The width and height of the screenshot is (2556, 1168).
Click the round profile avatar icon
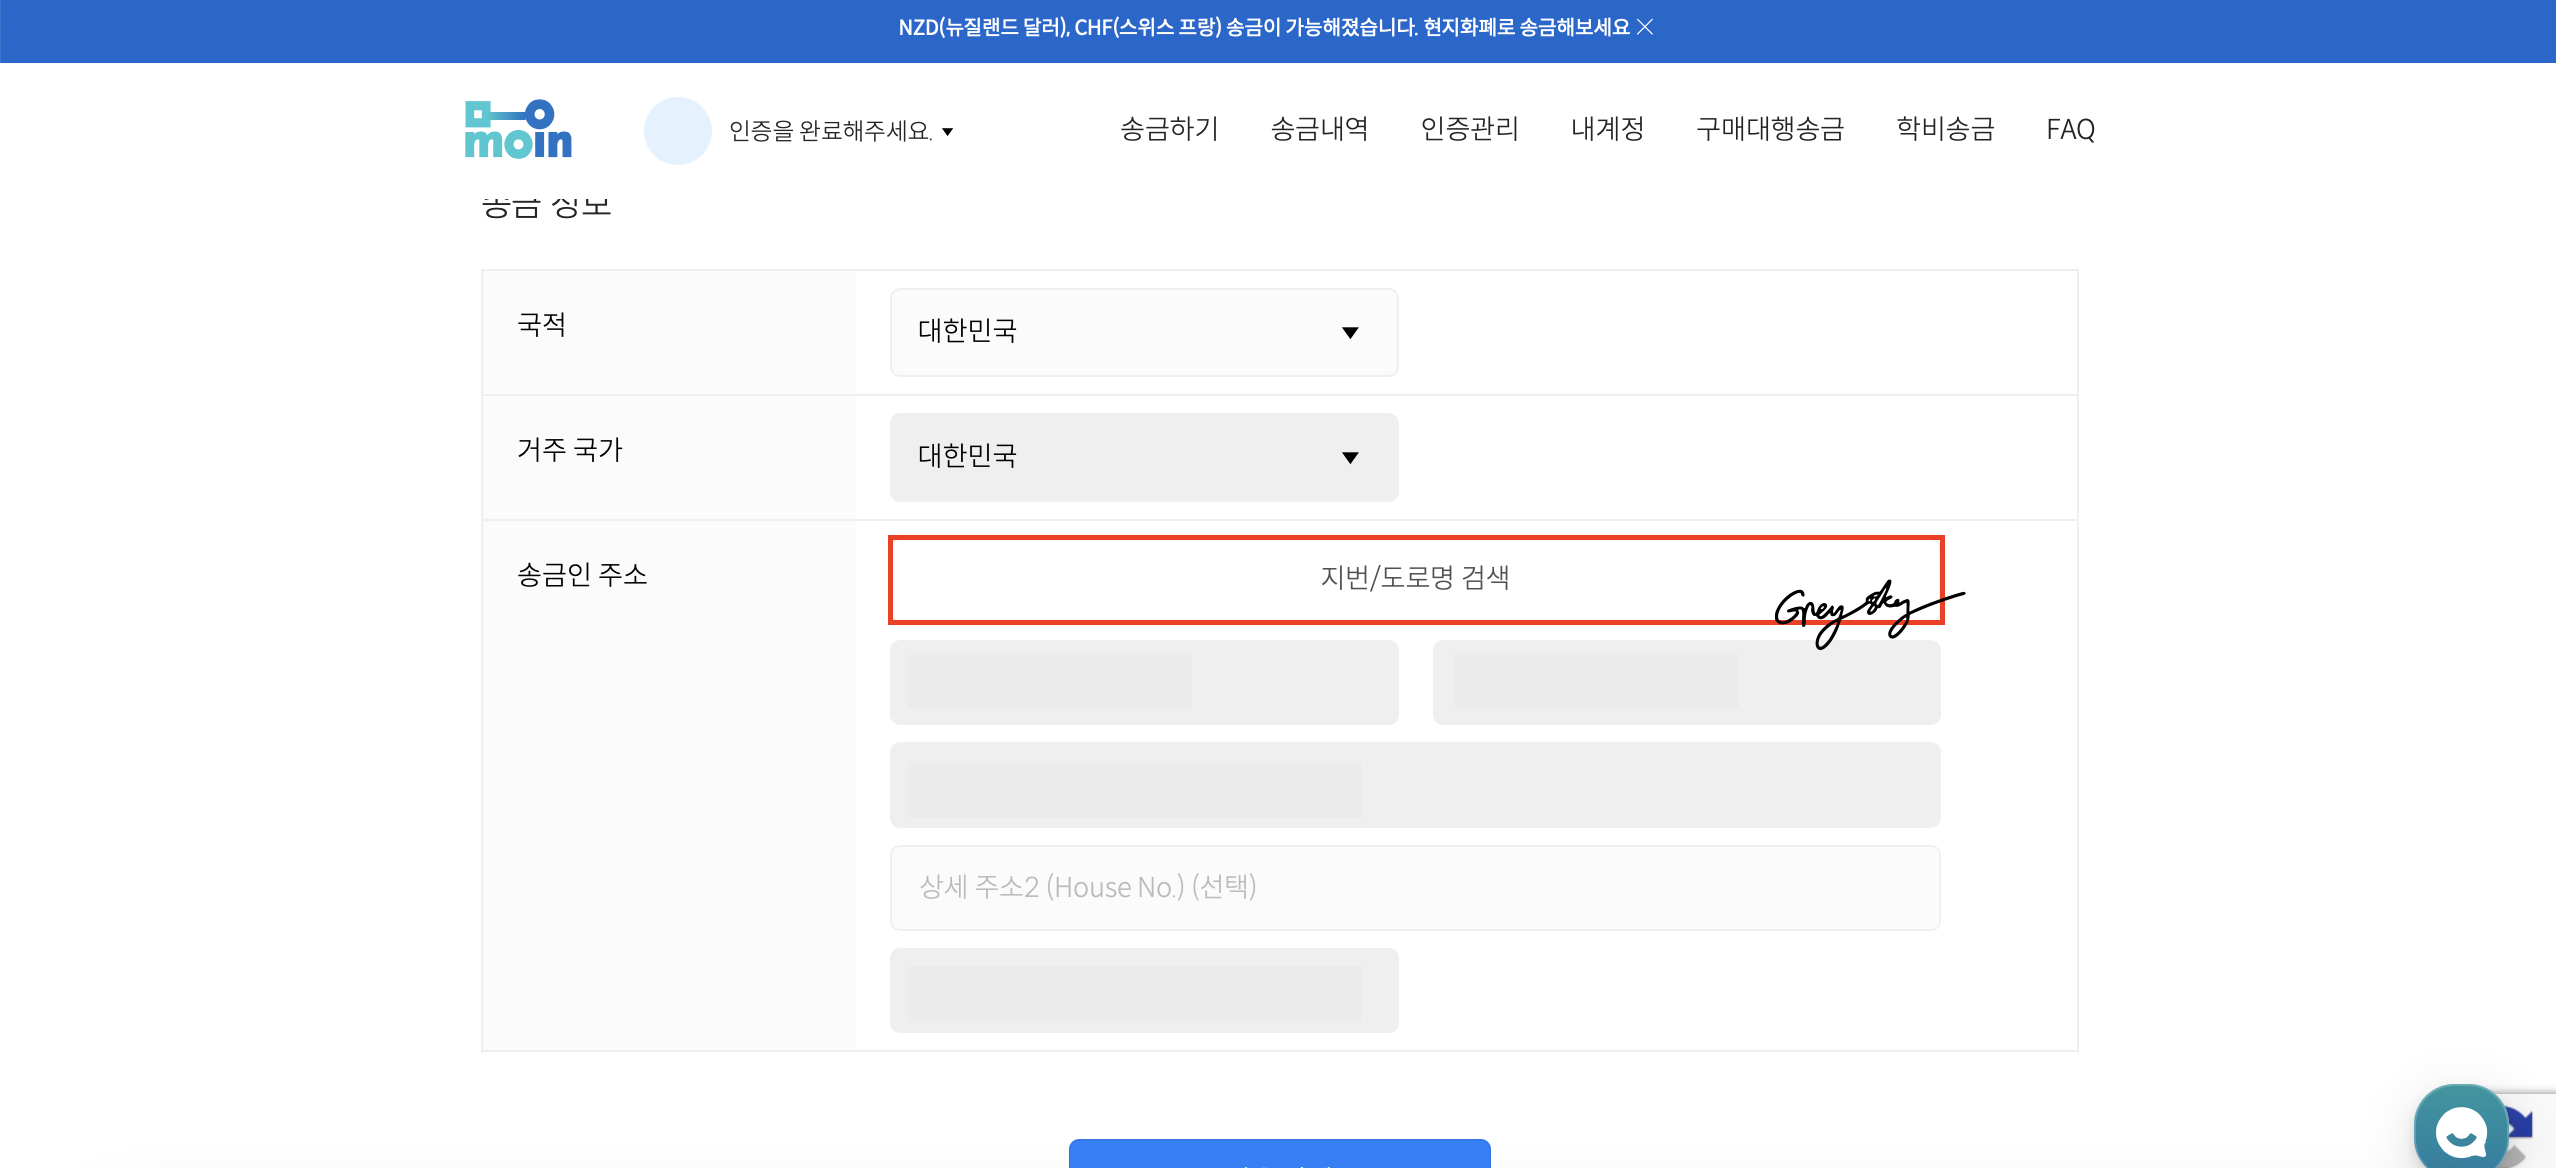(677, 131)
